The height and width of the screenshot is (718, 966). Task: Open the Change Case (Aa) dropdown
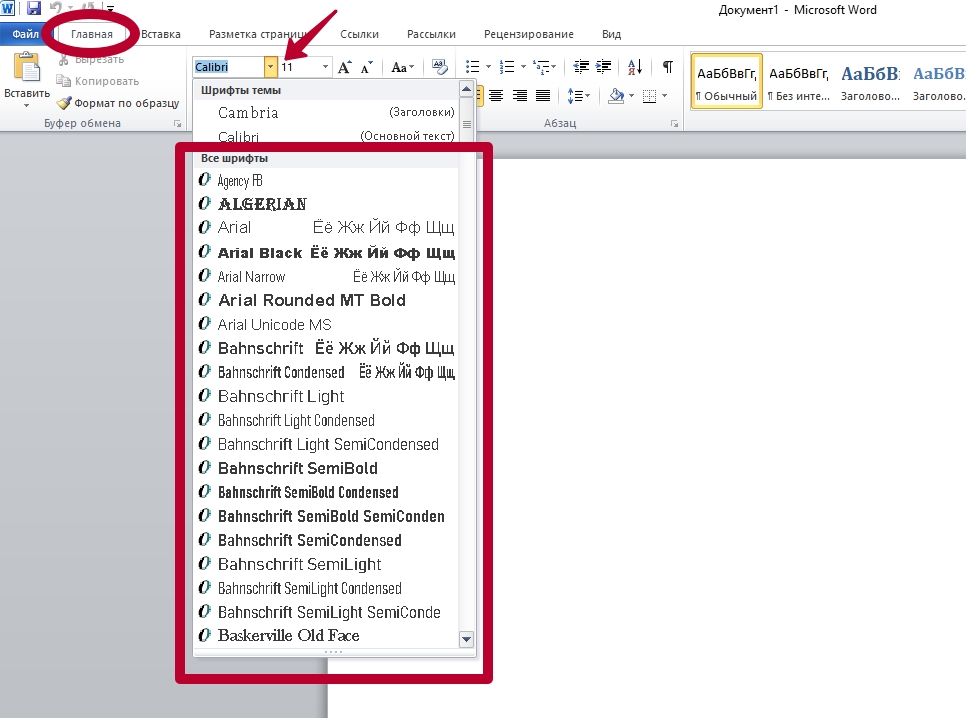[x=401, y=67]
